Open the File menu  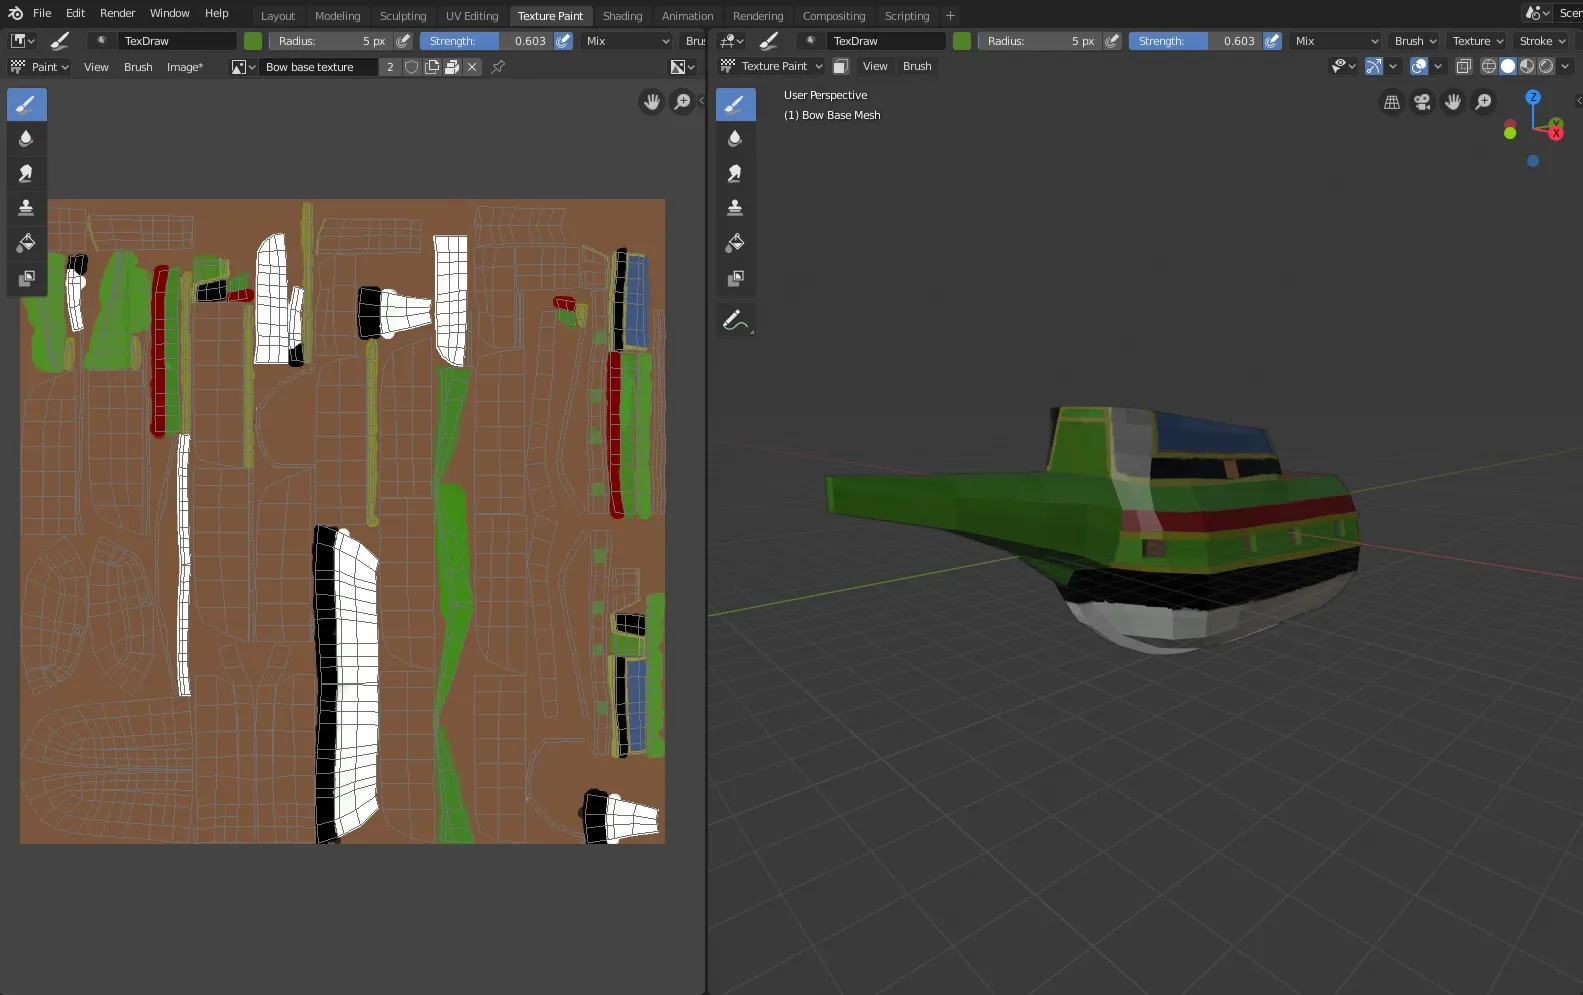tap(42, 13)
